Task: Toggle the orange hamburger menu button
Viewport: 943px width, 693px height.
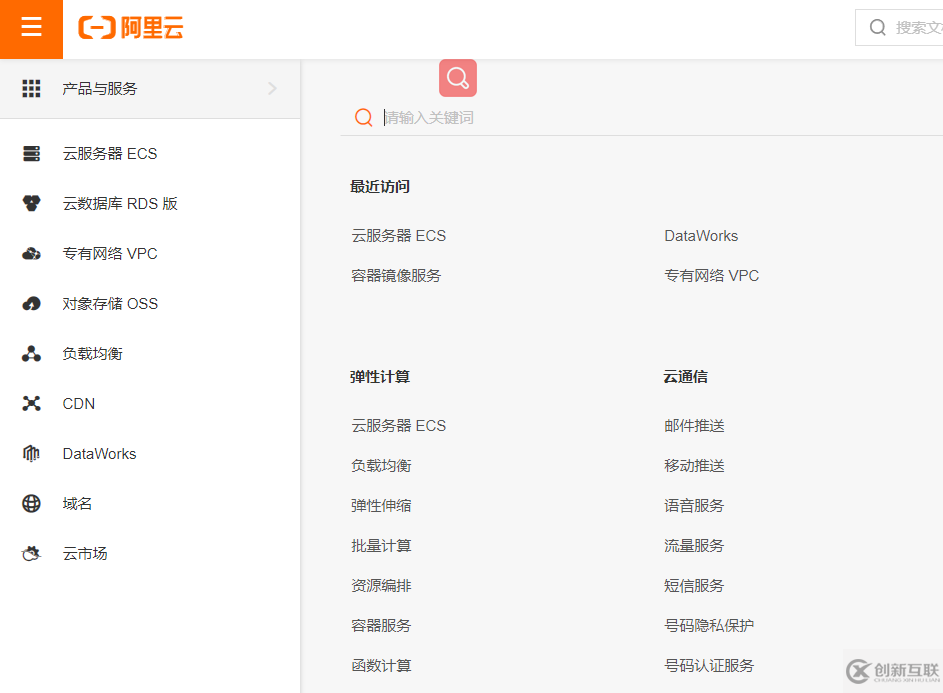Action: pos(31,29)
